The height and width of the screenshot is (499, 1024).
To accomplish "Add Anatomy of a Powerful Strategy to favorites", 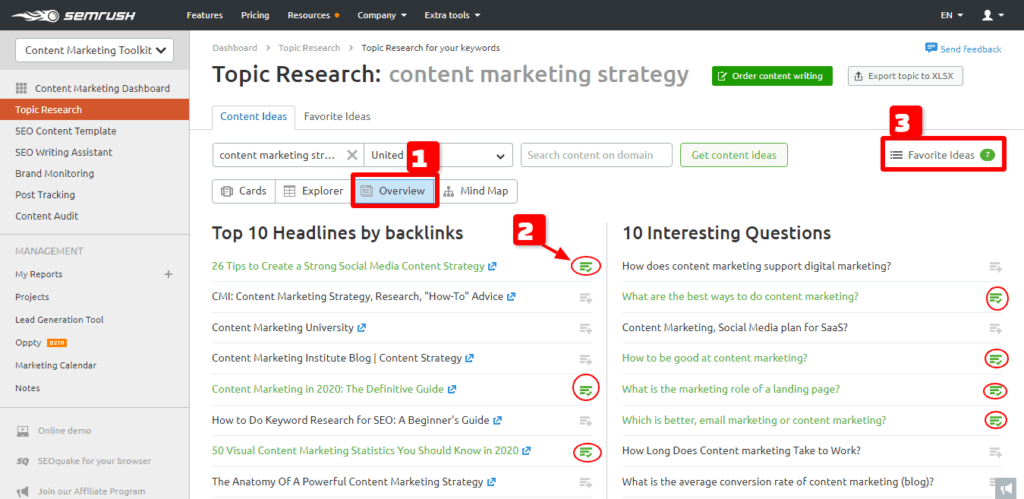I will [585, 483].
